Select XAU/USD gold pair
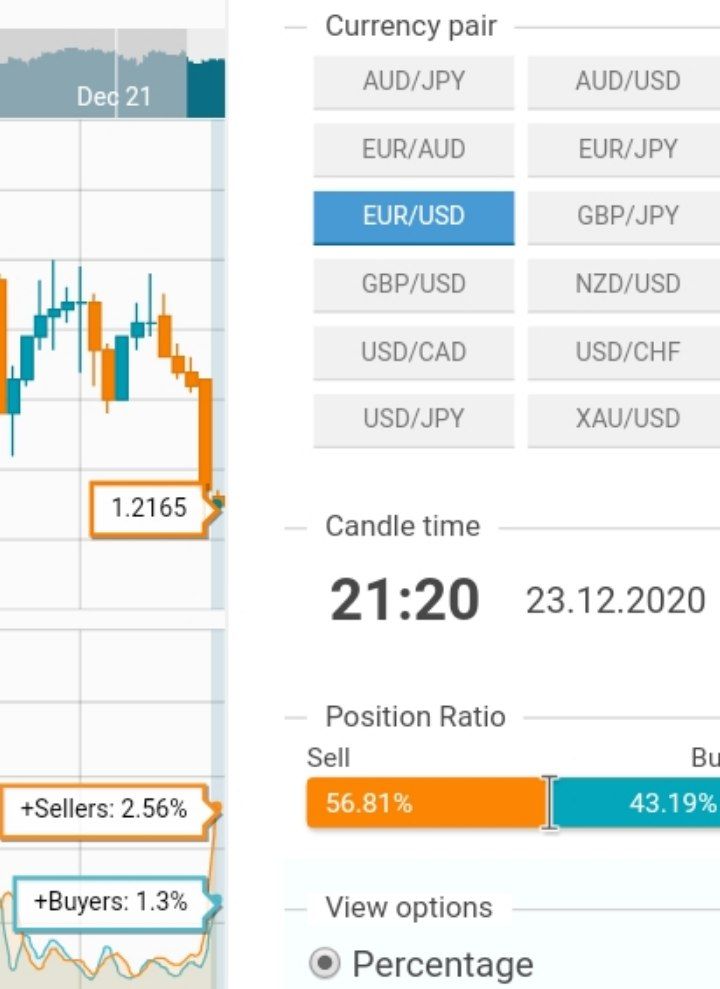Viewport: 720px width, 989px height. pos(627,418)
